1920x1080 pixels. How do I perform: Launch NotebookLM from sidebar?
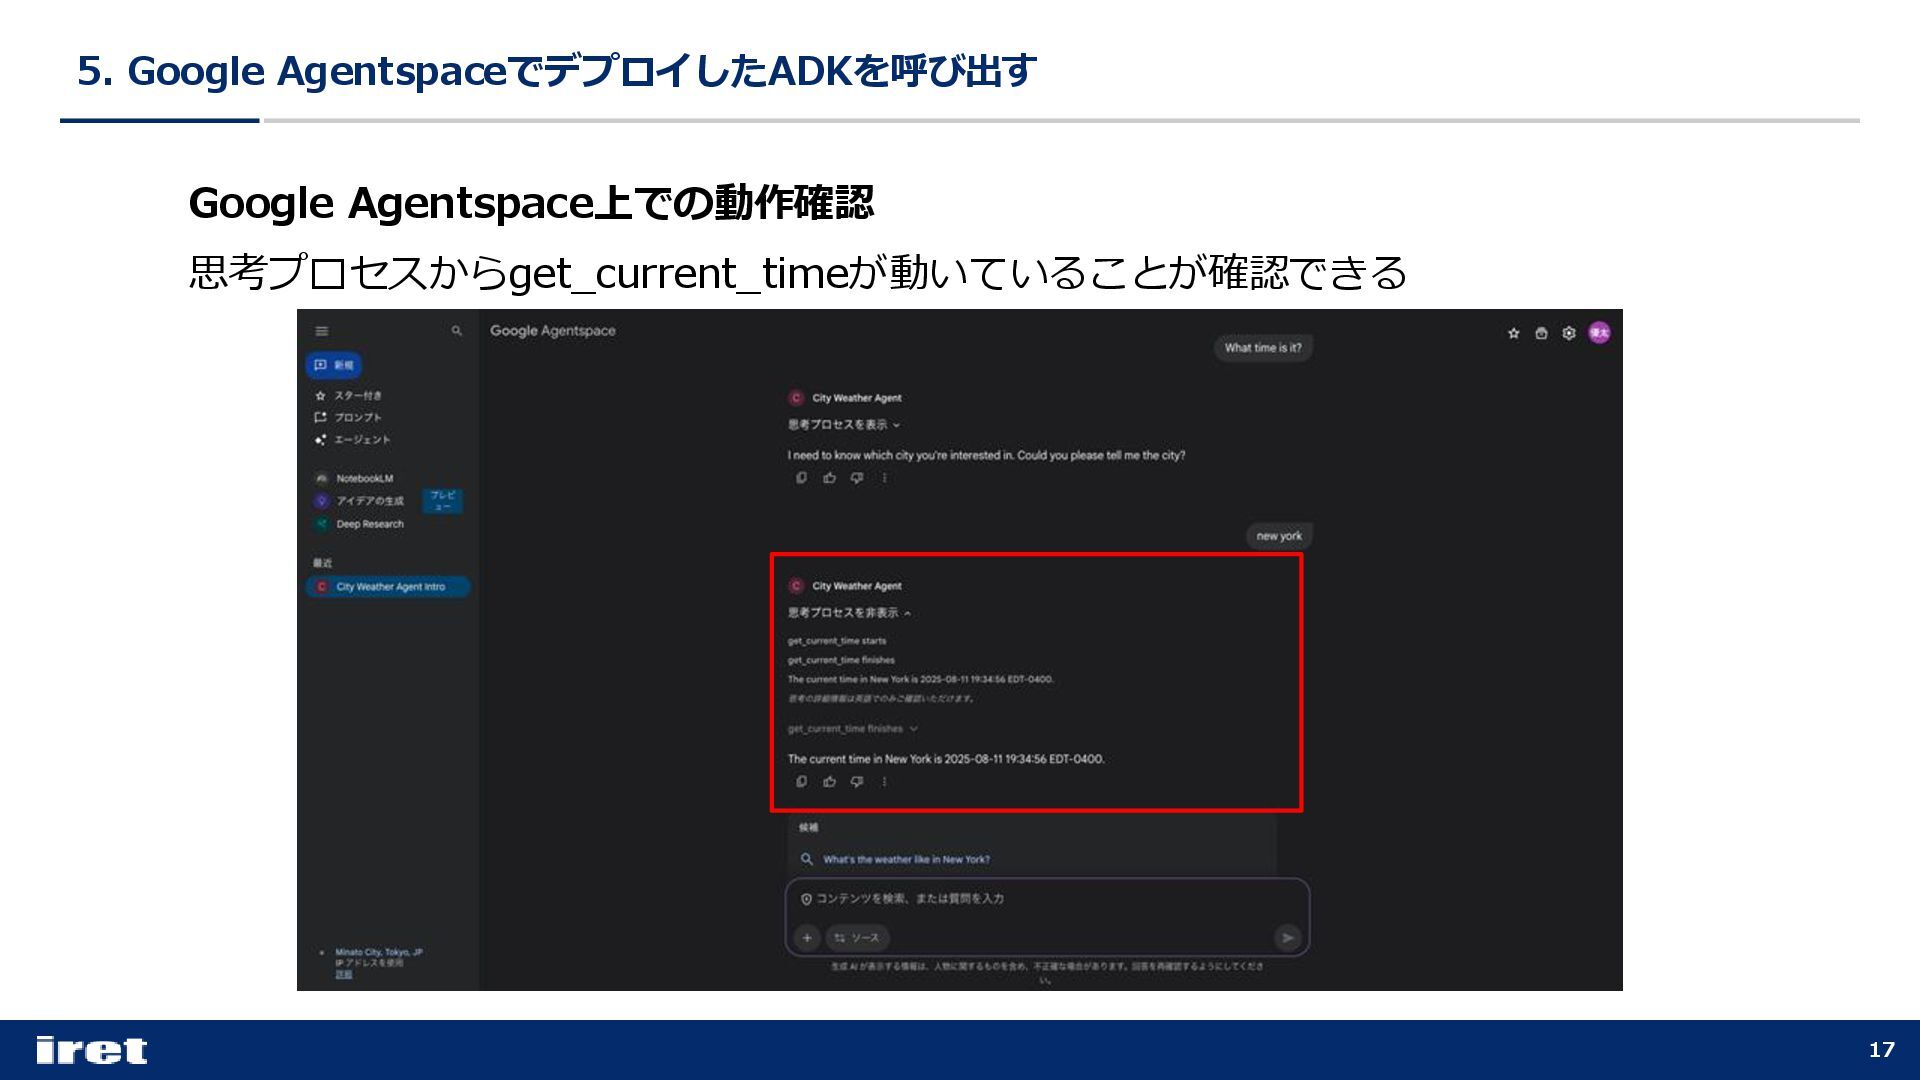(x=355, y=479)
